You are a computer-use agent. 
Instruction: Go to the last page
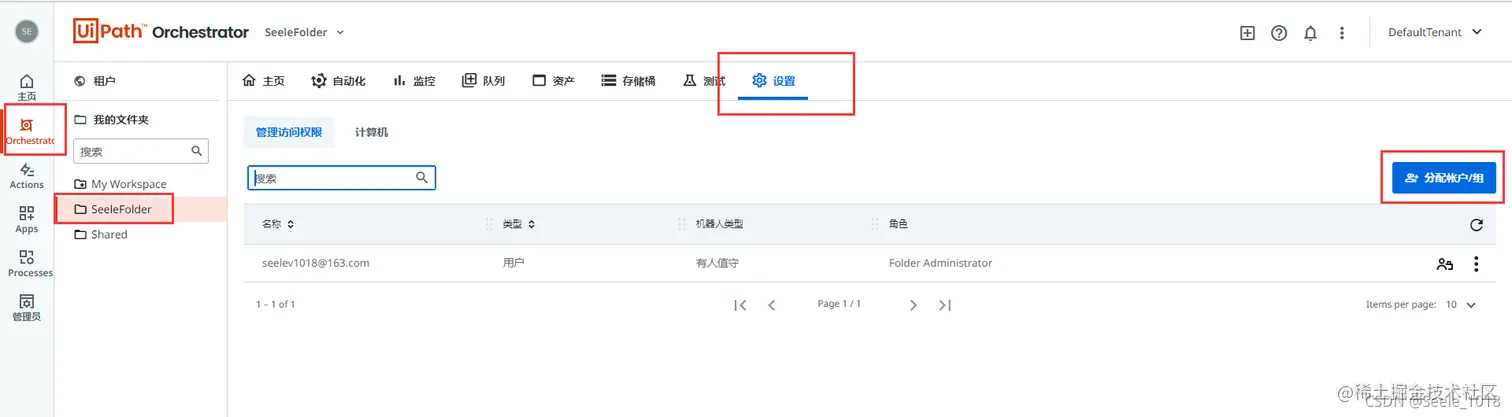click(945, 305)
